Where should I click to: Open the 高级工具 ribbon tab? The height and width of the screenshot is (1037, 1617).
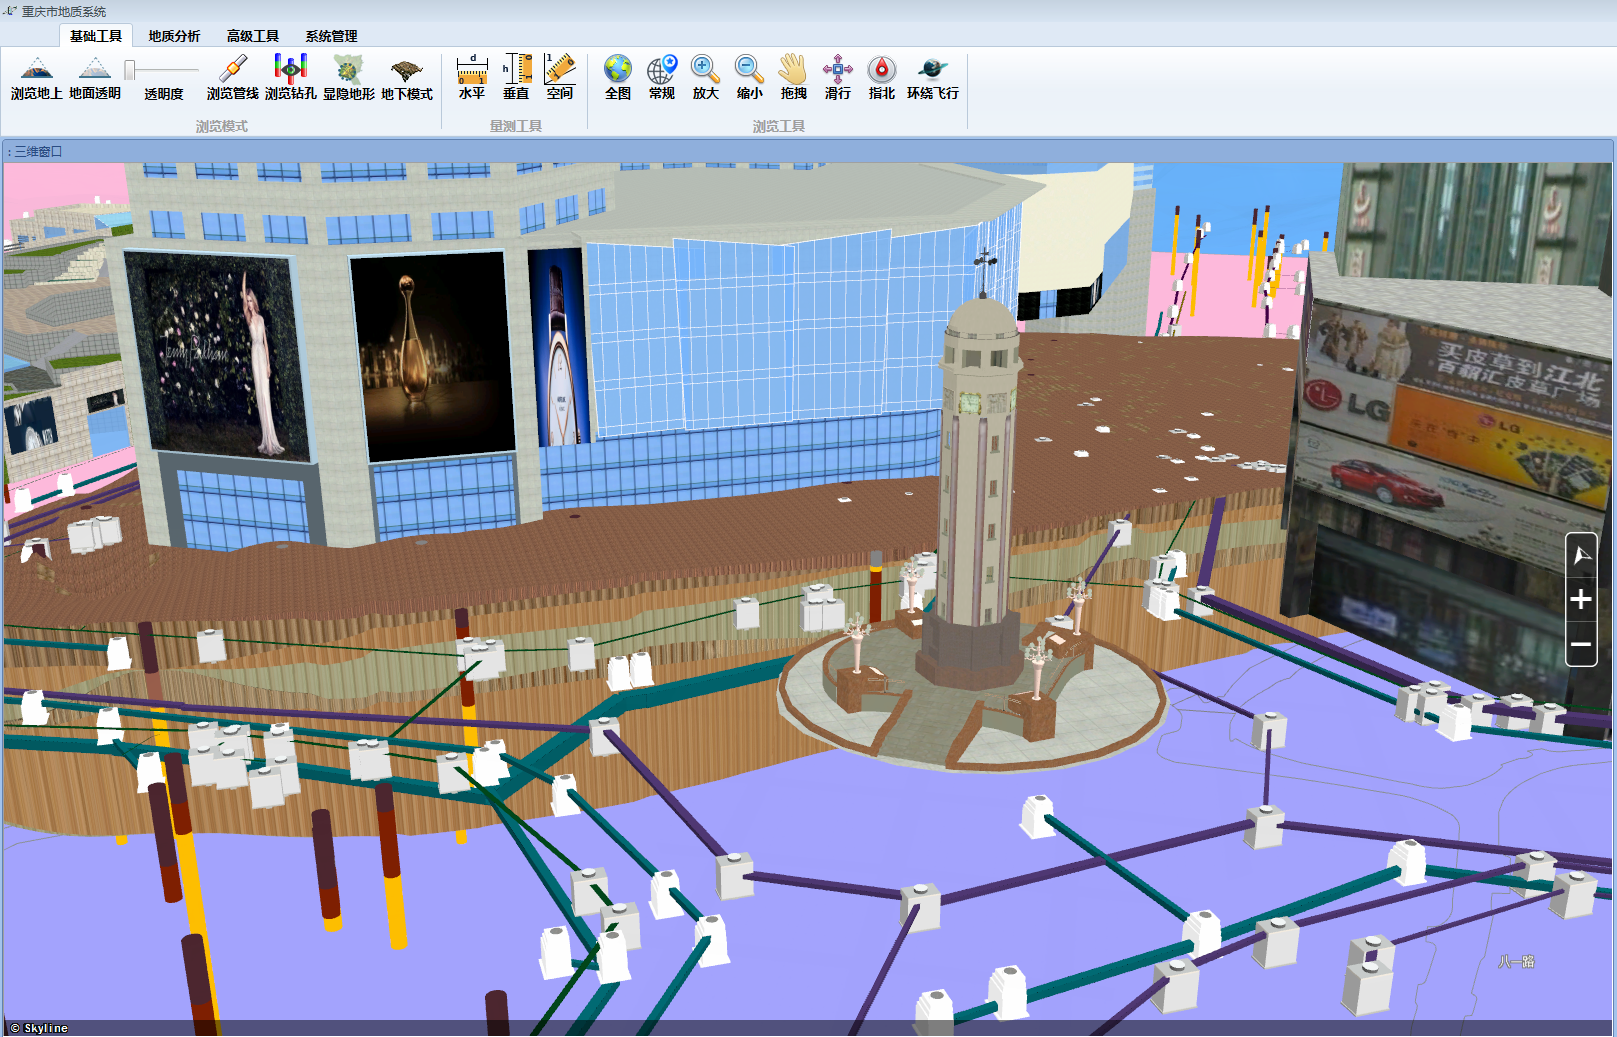coord(252,36)
